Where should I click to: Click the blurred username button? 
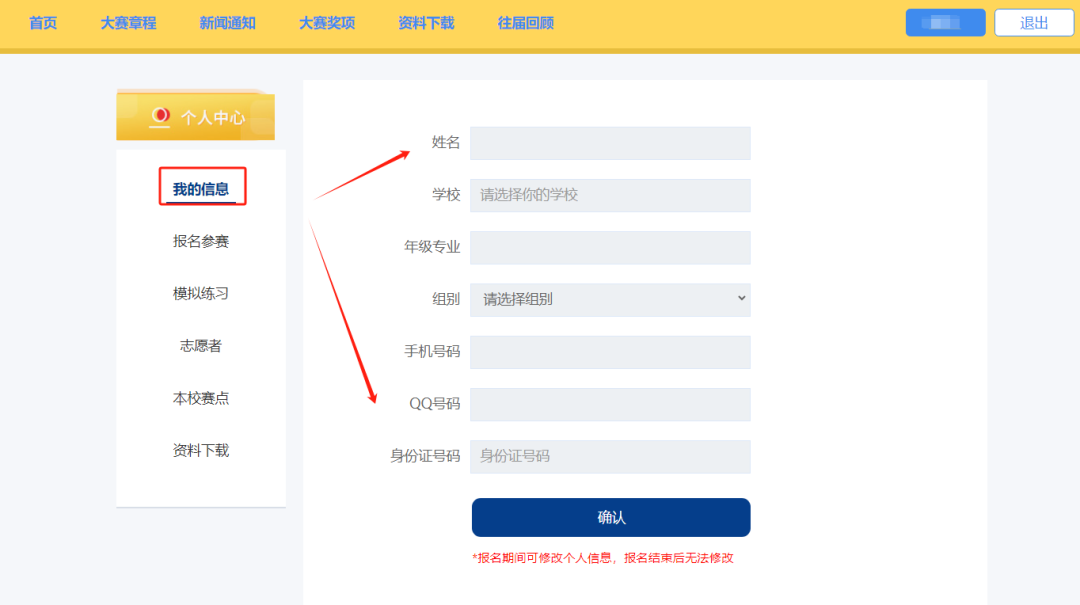pyautogui.click(x=945, y=23)
